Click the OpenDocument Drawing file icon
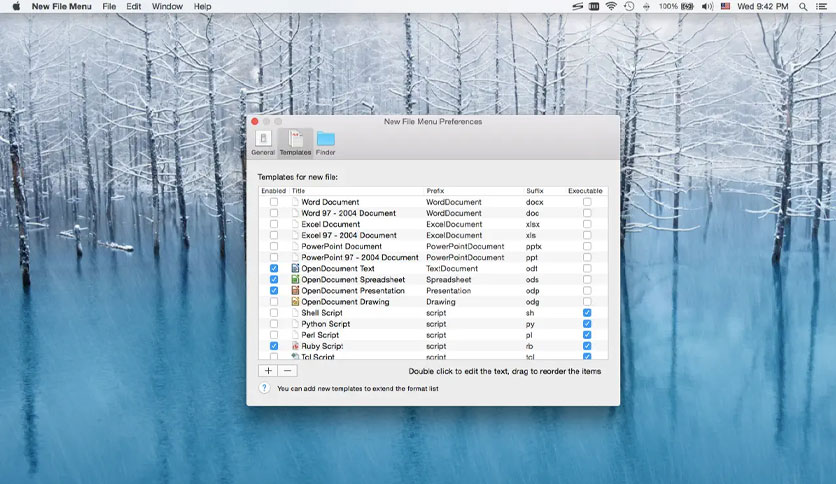836x484 pixels. pyautogui.click(x=295, y=302)
